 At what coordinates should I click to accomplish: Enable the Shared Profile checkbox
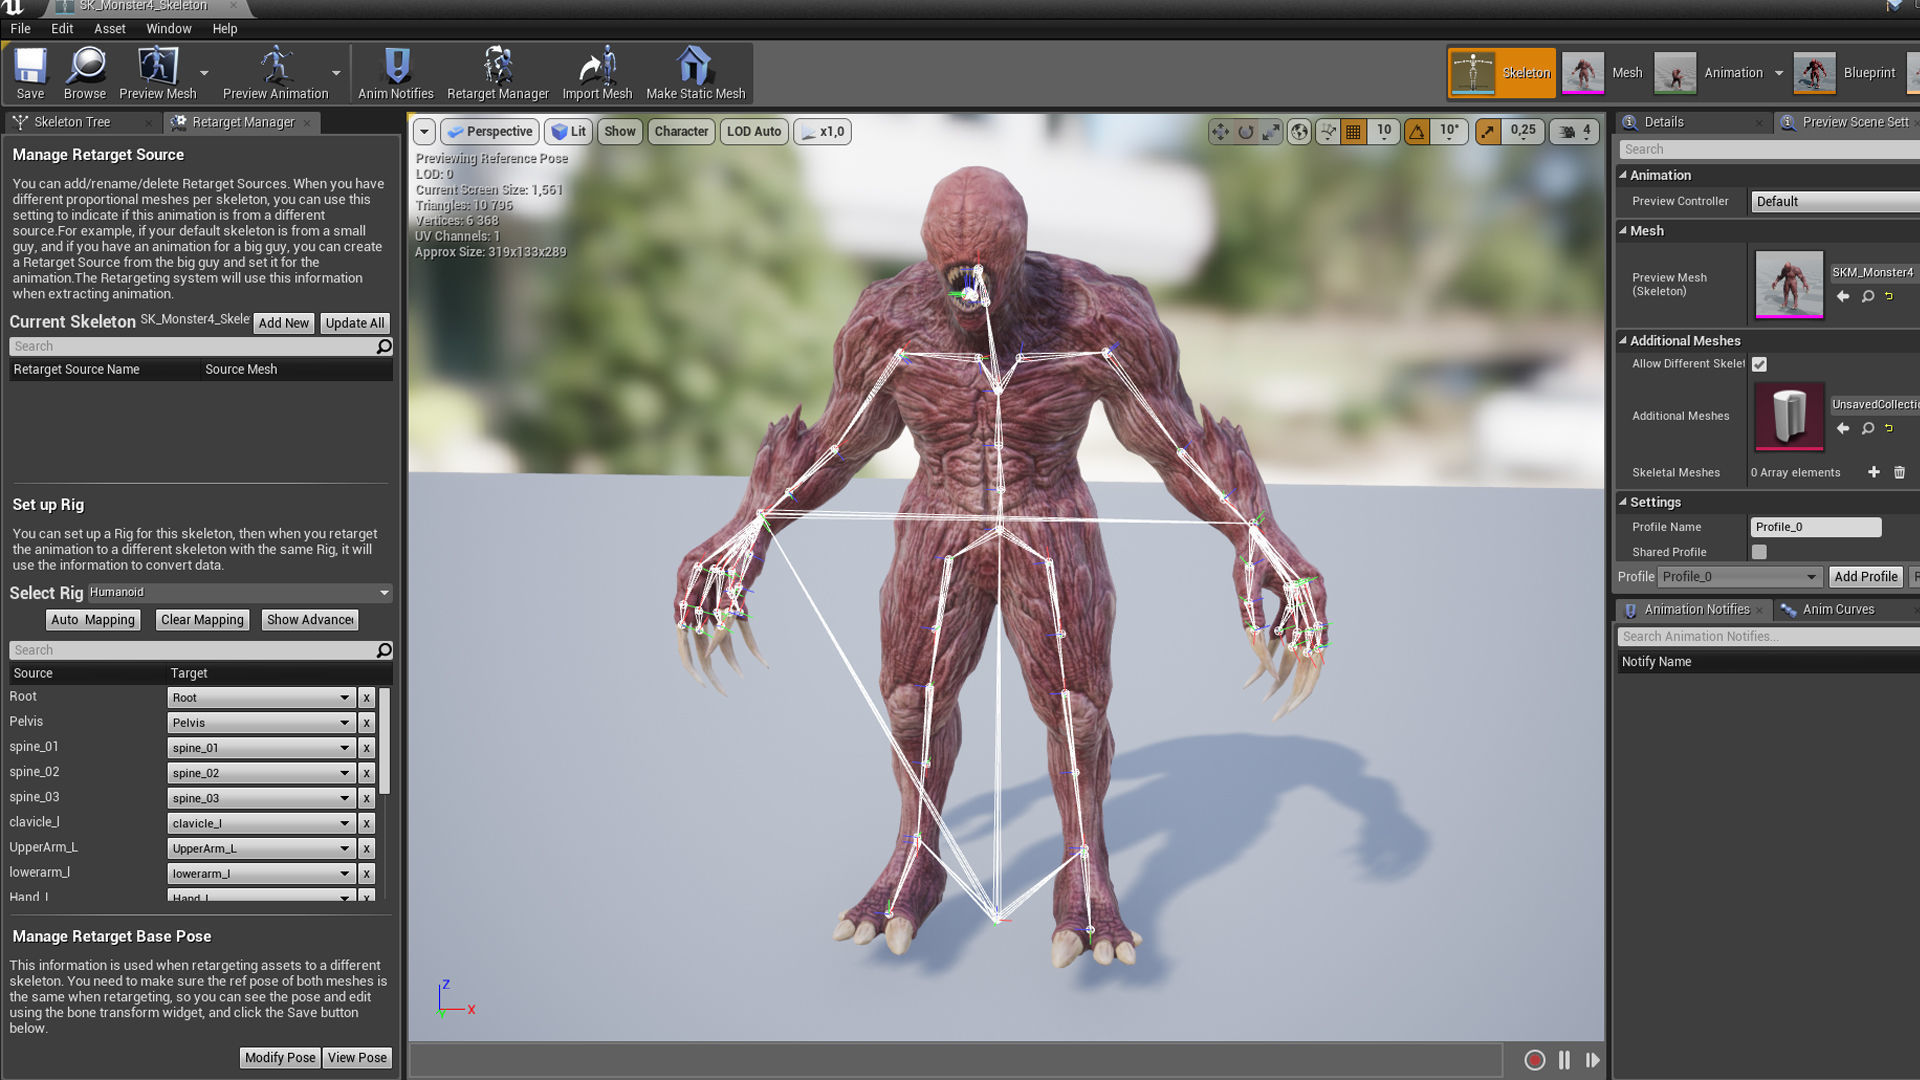(x=1759, y=552)
